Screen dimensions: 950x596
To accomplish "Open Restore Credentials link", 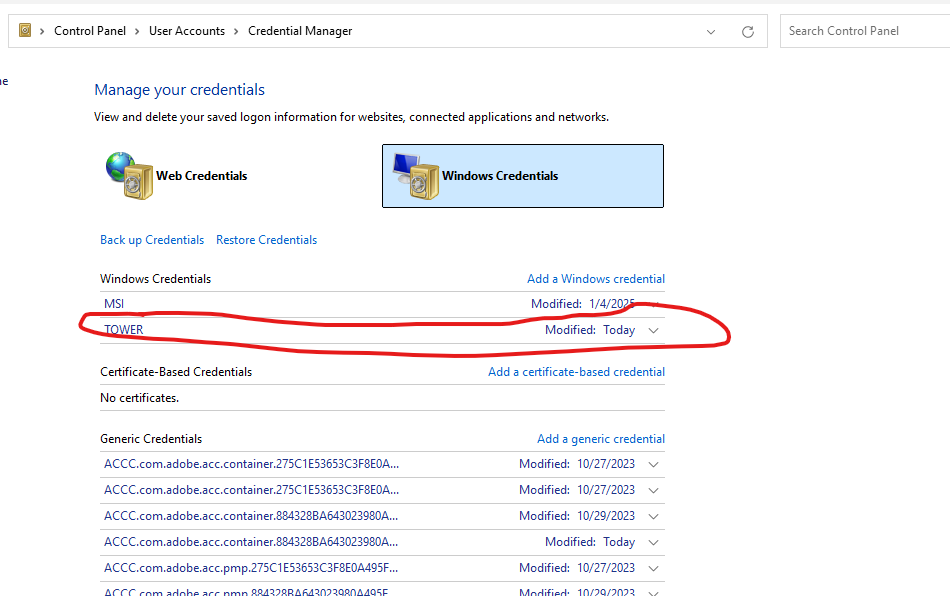I will point(267,240).
